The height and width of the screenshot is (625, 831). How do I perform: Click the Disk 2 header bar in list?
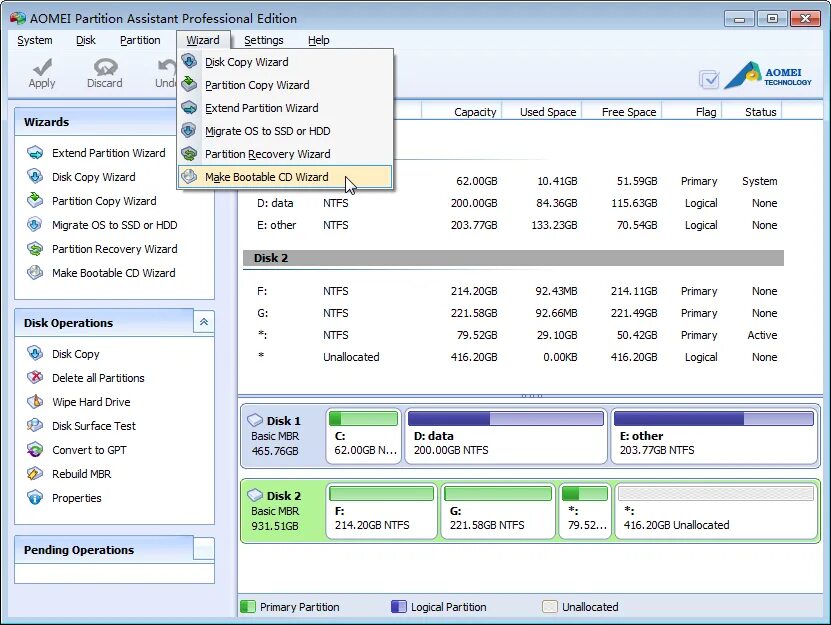513,258
